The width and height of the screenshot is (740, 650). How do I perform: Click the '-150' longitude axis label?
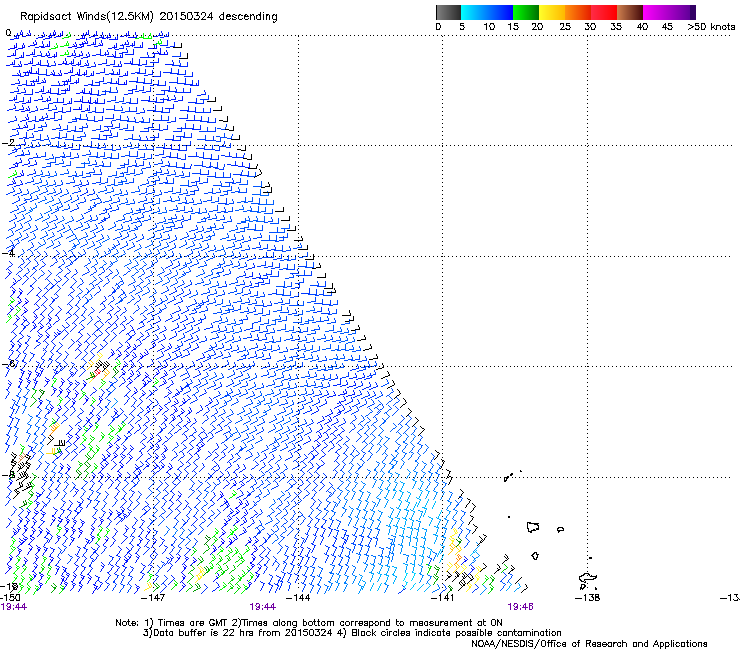coord(10,598)
